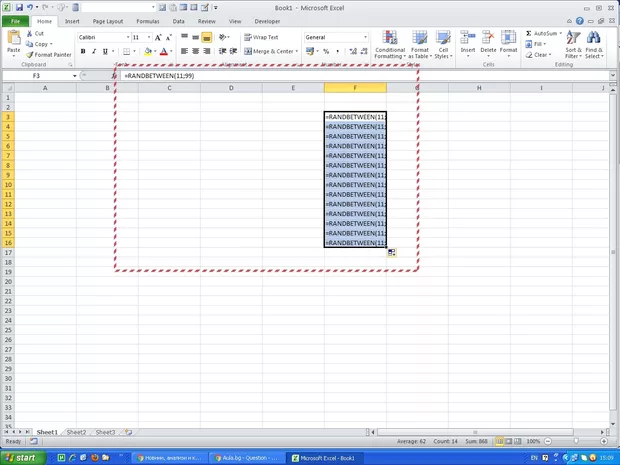The width and height of the screenshot is (620, 465).
Task: Click the AutoSum sigma icon
Action: (x=529, y=33)
